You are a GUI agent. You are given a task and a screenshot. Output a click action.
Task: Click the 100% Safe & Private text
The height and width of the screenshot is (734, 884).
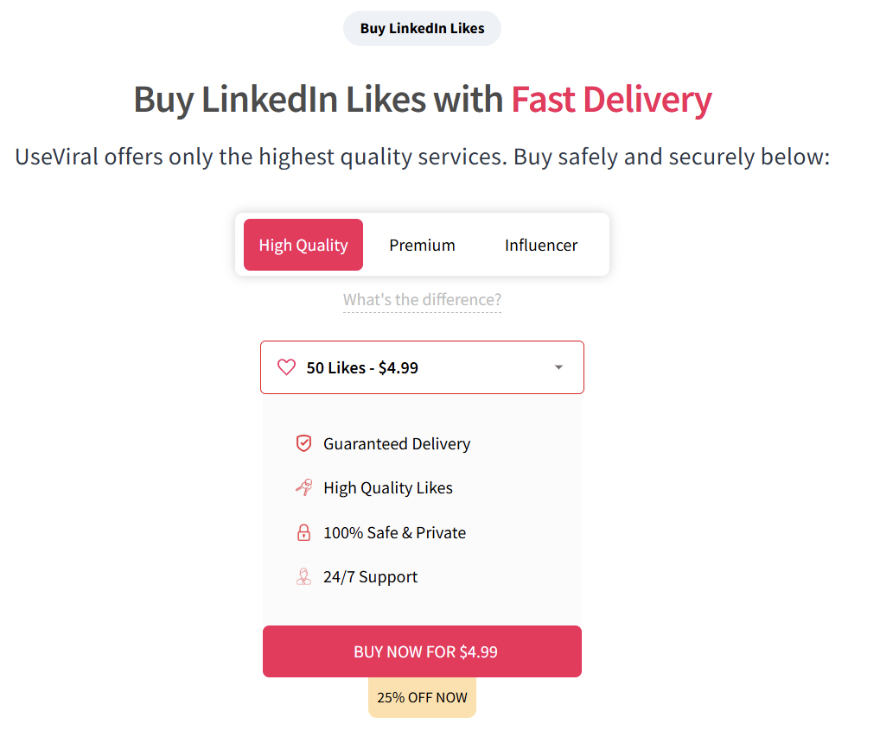394,533
